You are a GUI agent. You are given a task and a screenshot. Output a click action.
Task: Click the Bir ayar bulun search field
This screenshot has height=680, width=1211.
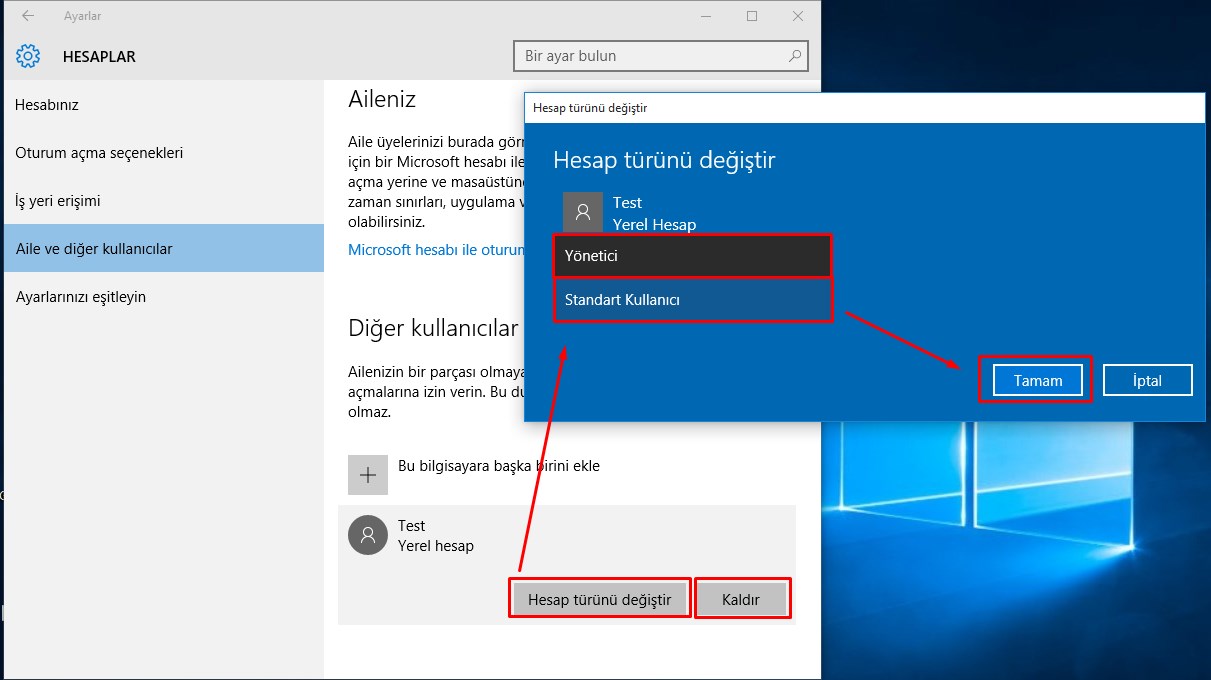click(650, 56)
